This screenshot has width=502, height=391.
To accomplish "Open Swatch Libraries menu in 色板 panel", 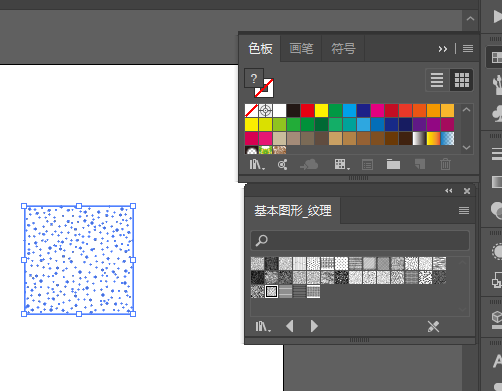I will pyautogui.click(x=257, y=164).
